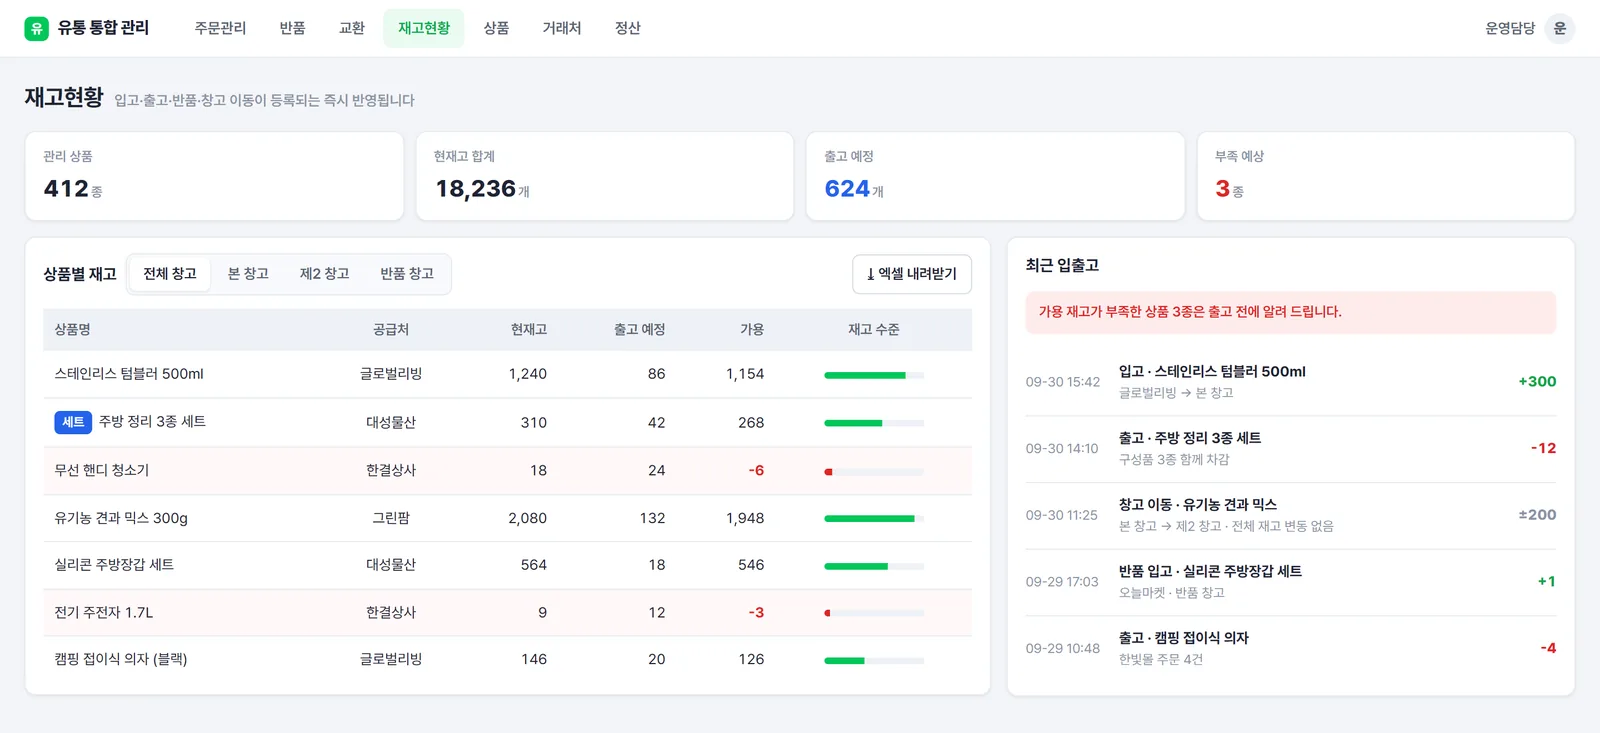Click the -12 quantity for 출고 · 주방 정리 3종 세트

pyautogui.click(x=1543, y=448)
